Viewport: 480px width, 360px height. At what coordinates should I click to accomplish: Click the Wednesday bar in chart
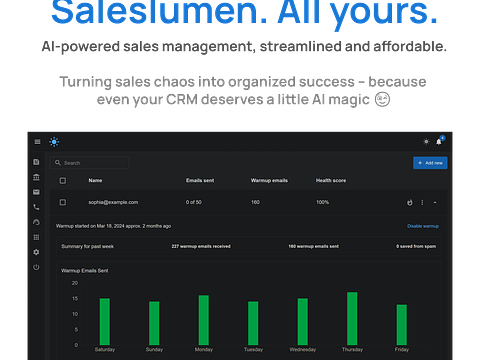[x=303, y=322]
